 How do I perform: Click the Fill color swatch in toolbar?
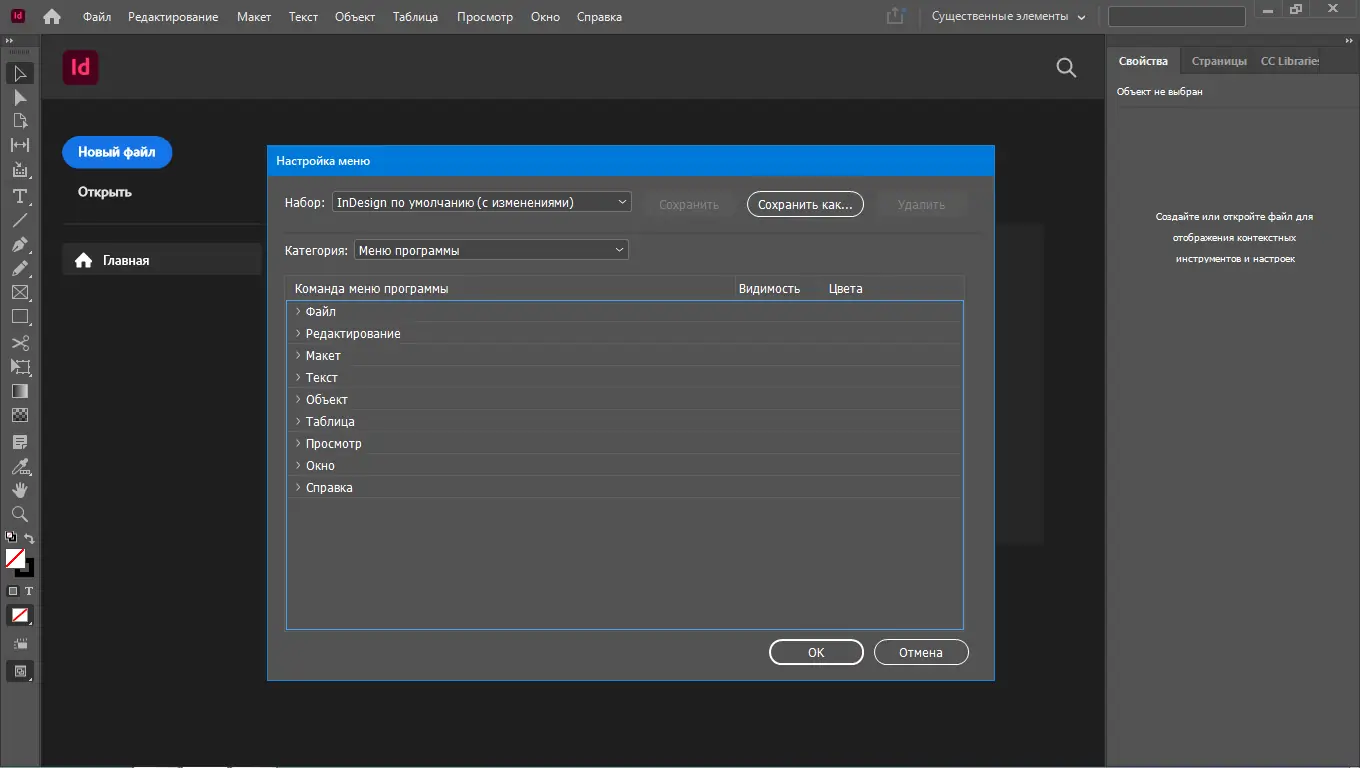click(x=15, y=559)
